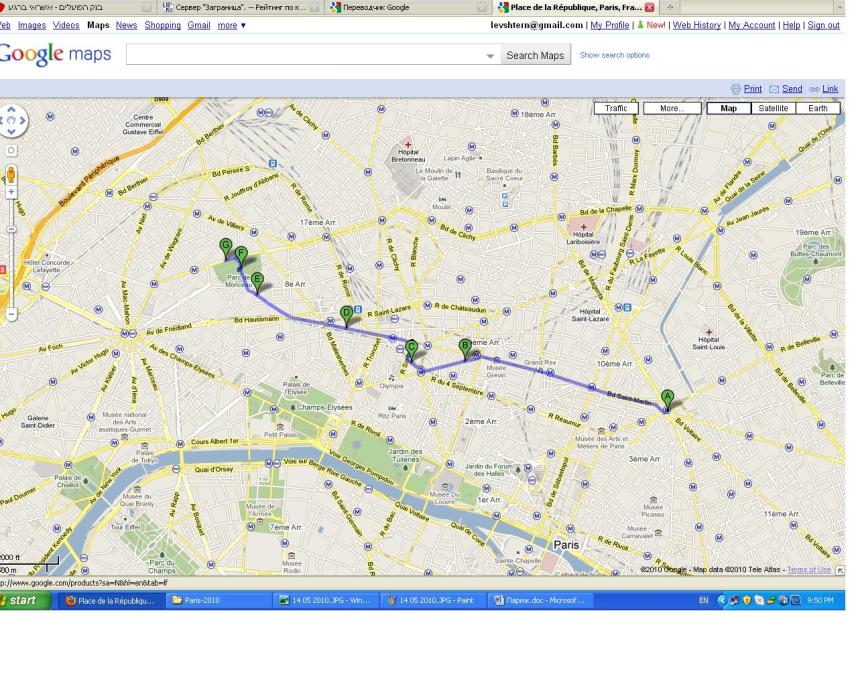The width and height of the screenshot is (858, 686).
Task: Click green route marker F
Action: (x=241, y=257)
